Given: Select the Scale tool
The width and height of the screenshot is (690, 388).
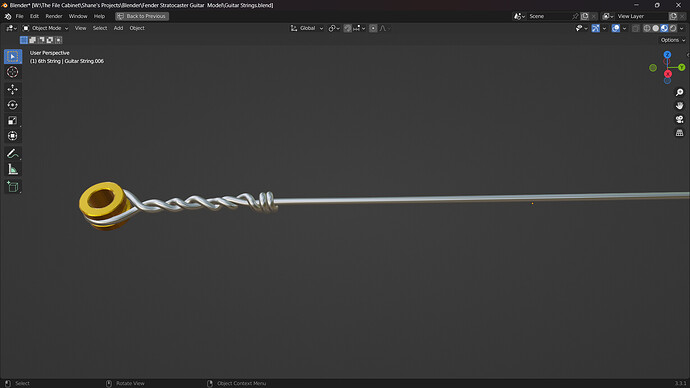Looking at the screenshot, I should coord(13,121).
